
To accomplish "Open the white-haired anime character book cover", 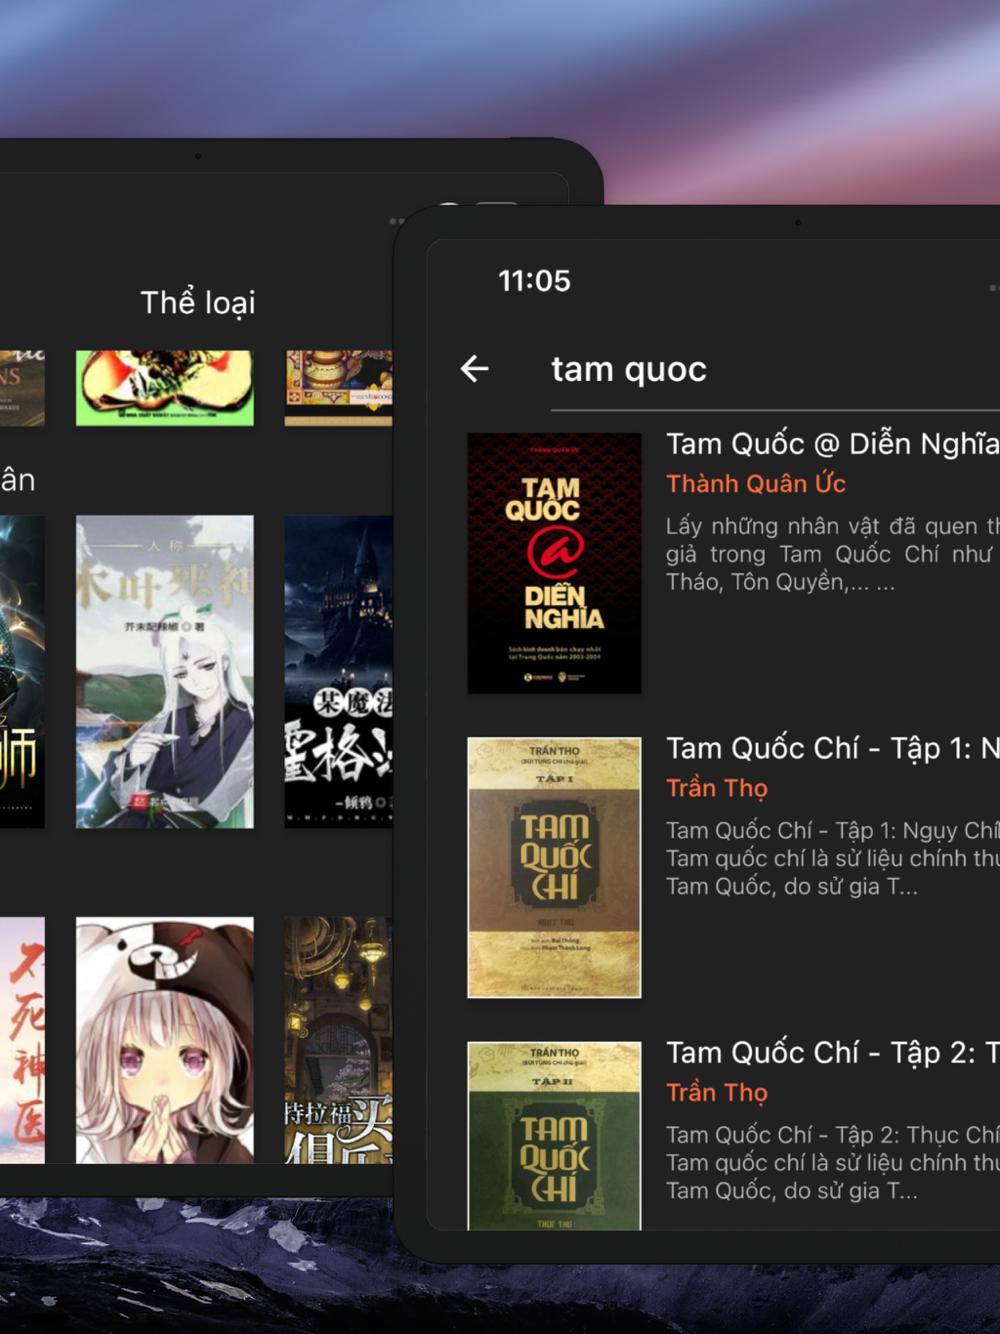I will tap(165, 671).
